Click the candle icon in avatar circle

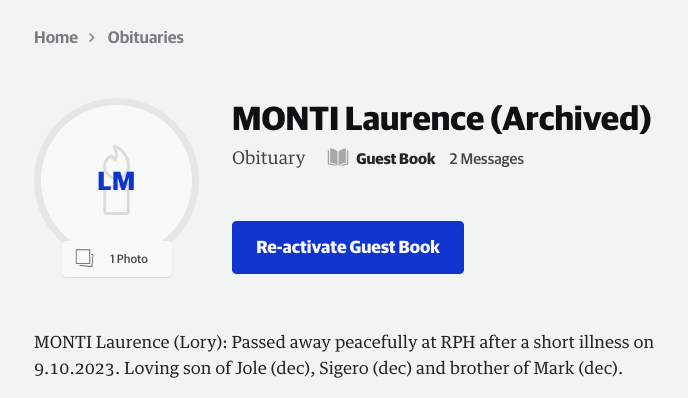[116, 180]
